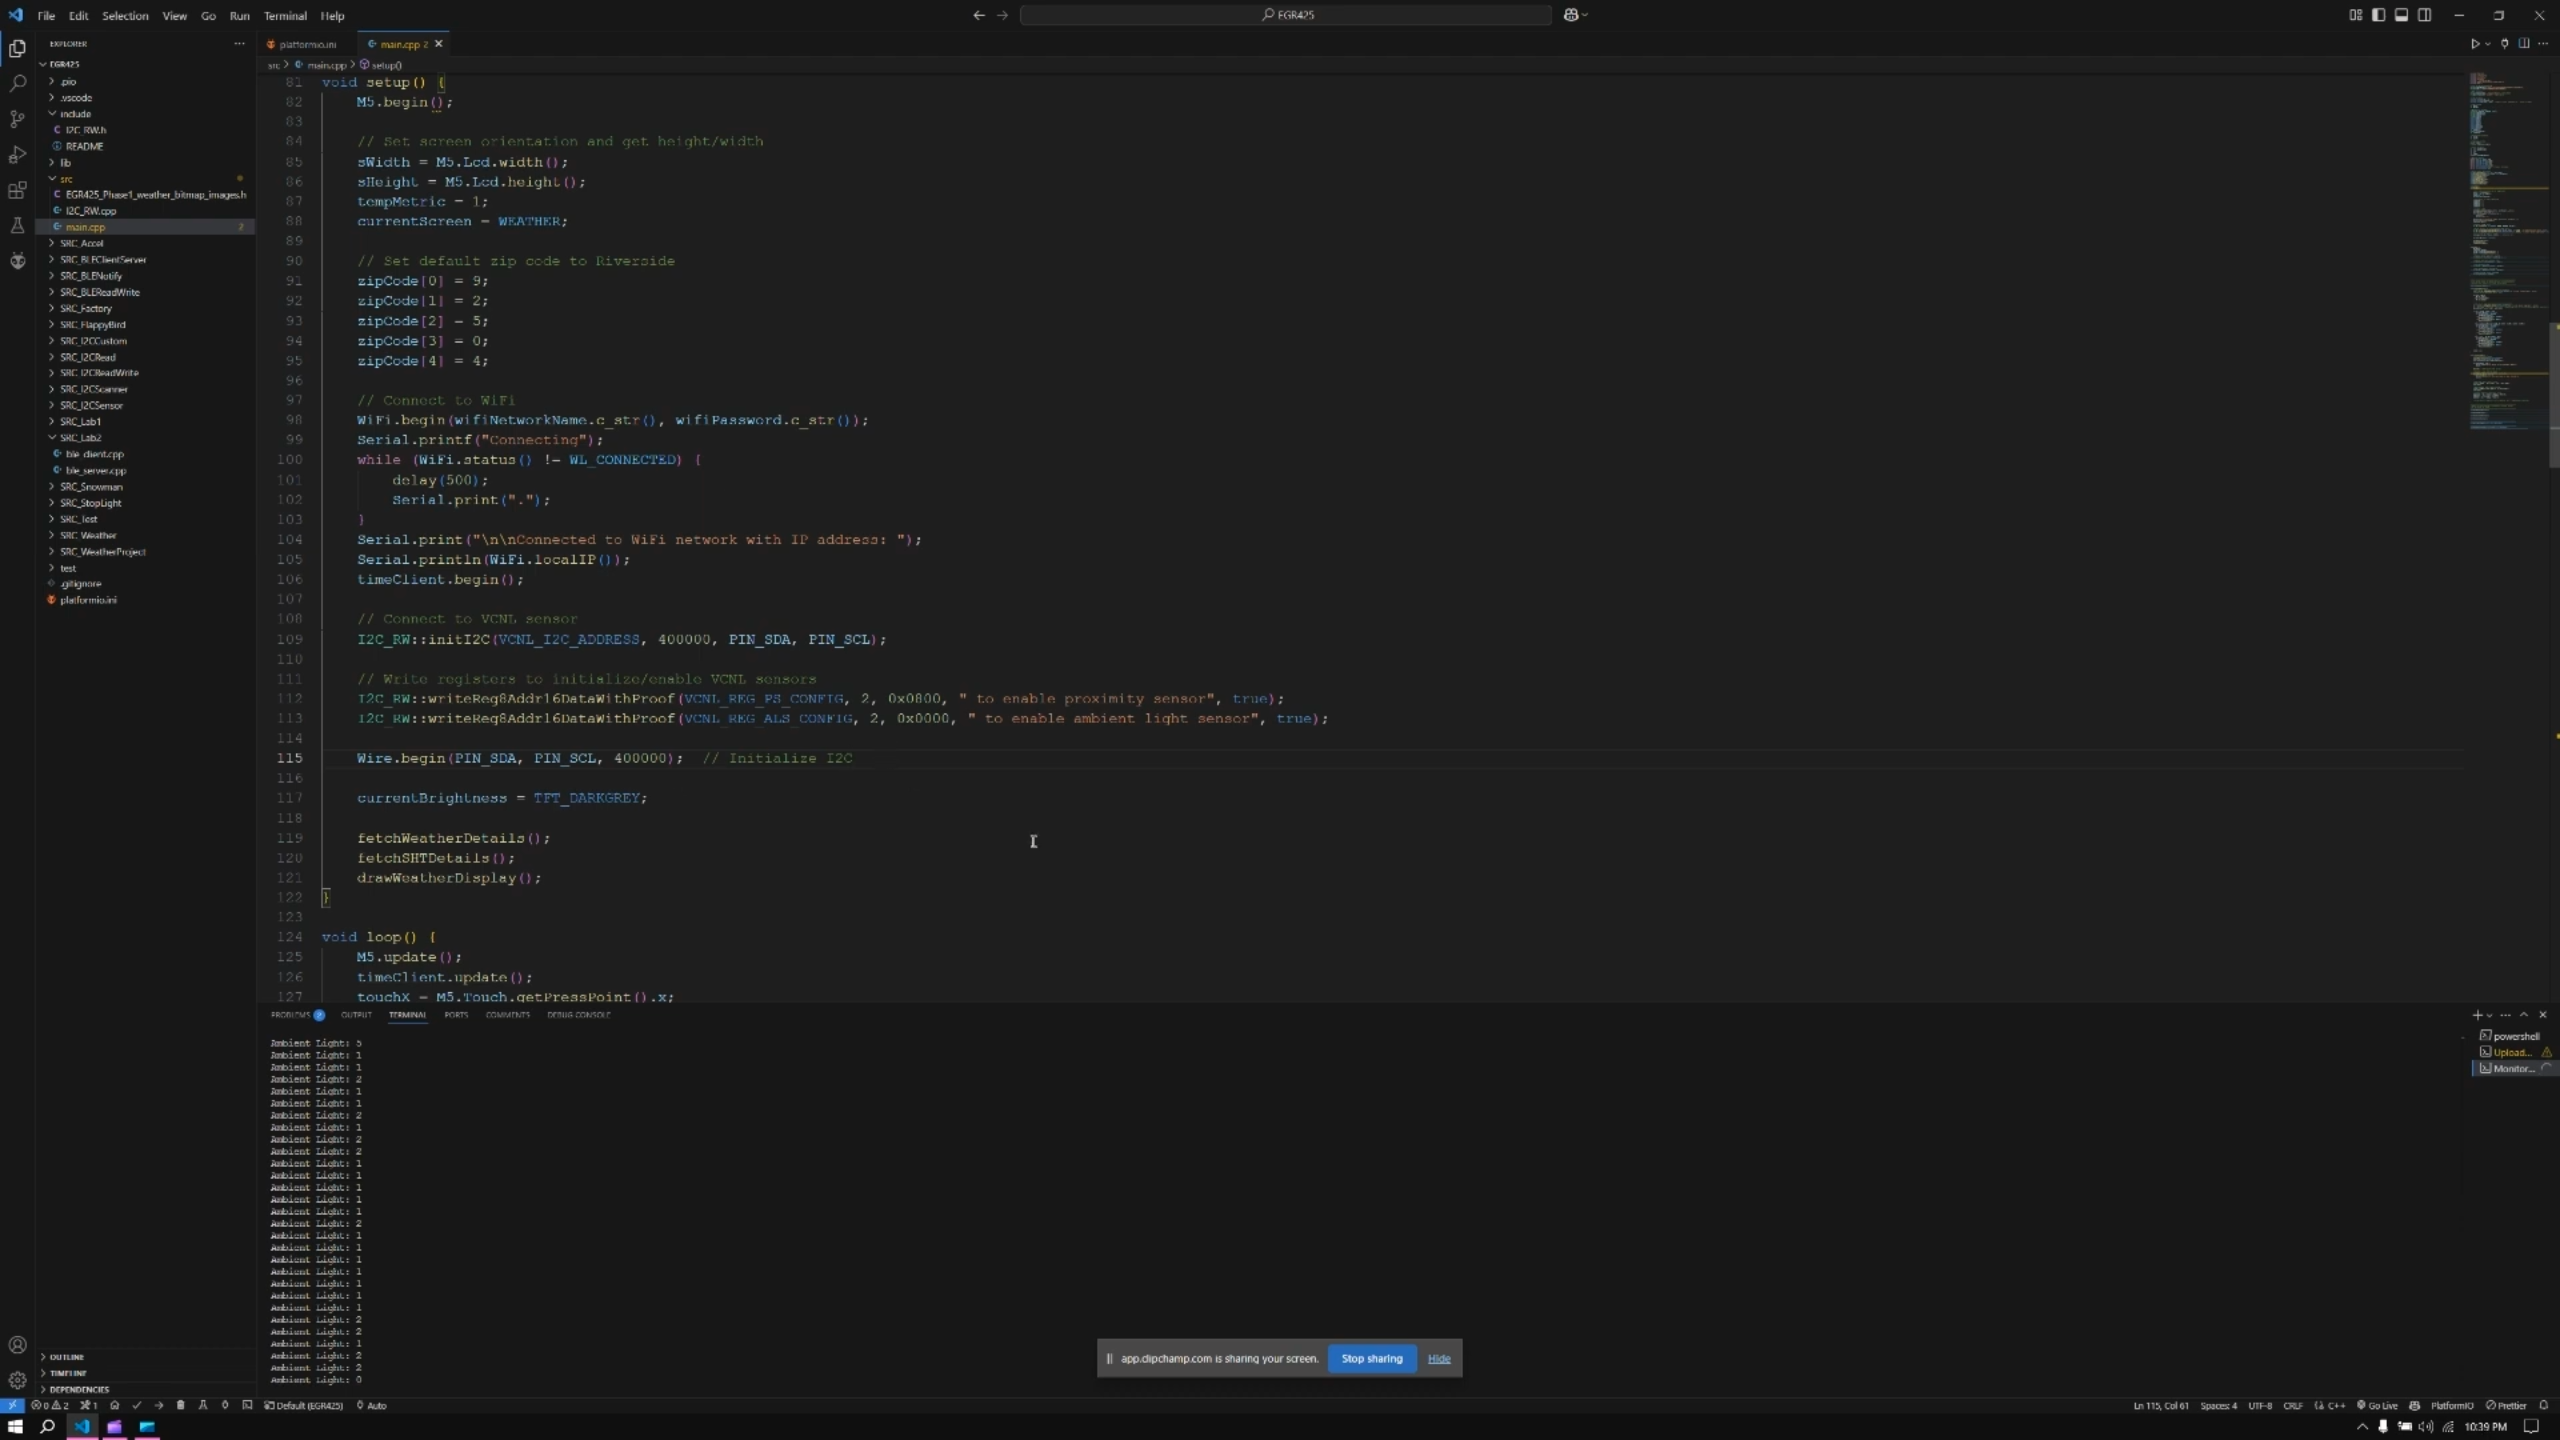Click the EGR425 command center search box

click(1286, 15)
